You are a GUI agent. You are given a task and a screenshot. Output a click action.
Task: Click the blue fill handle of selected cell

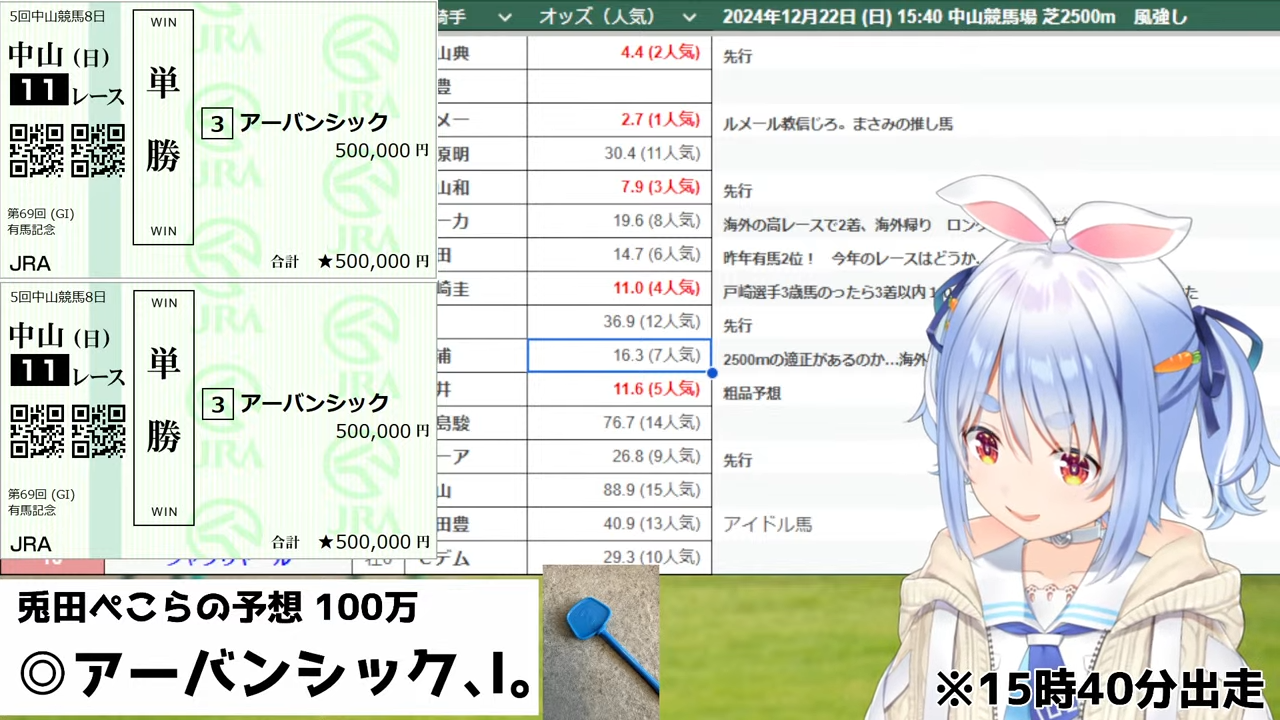click(x=711, y=373)
